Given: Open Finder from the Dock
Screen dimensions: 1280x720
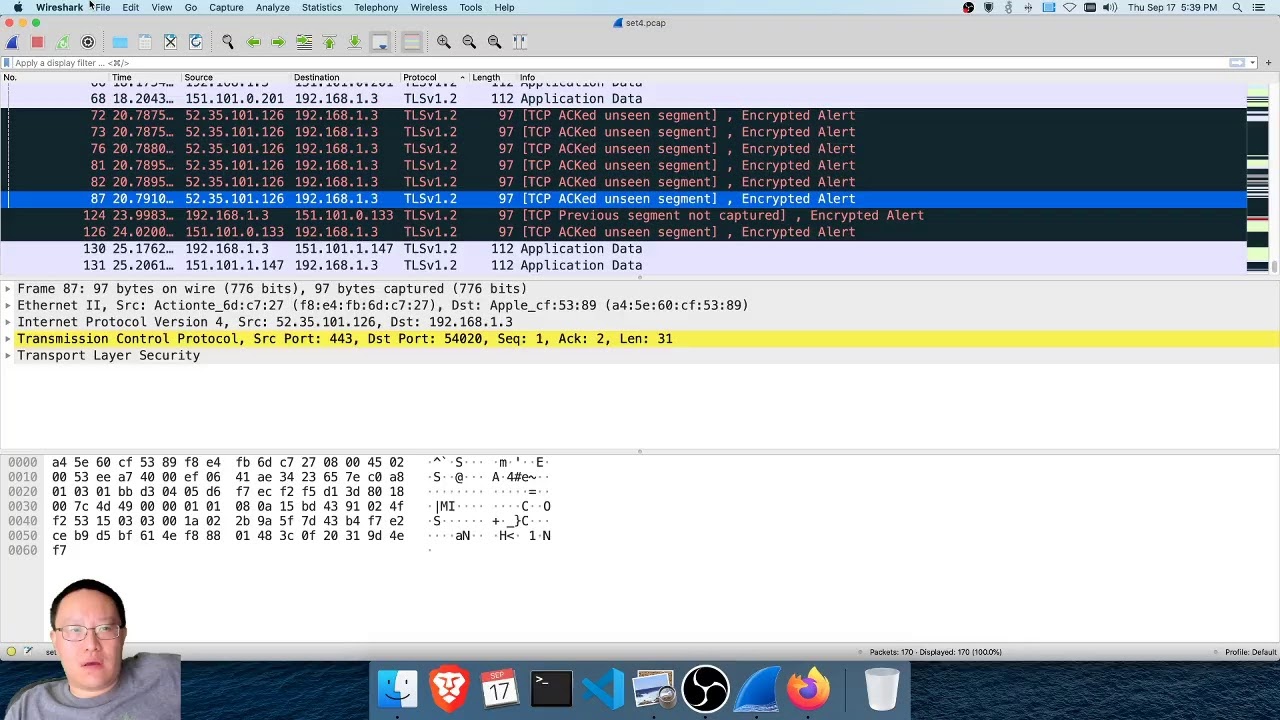Looking at the screenshot, I should point(397,689).
